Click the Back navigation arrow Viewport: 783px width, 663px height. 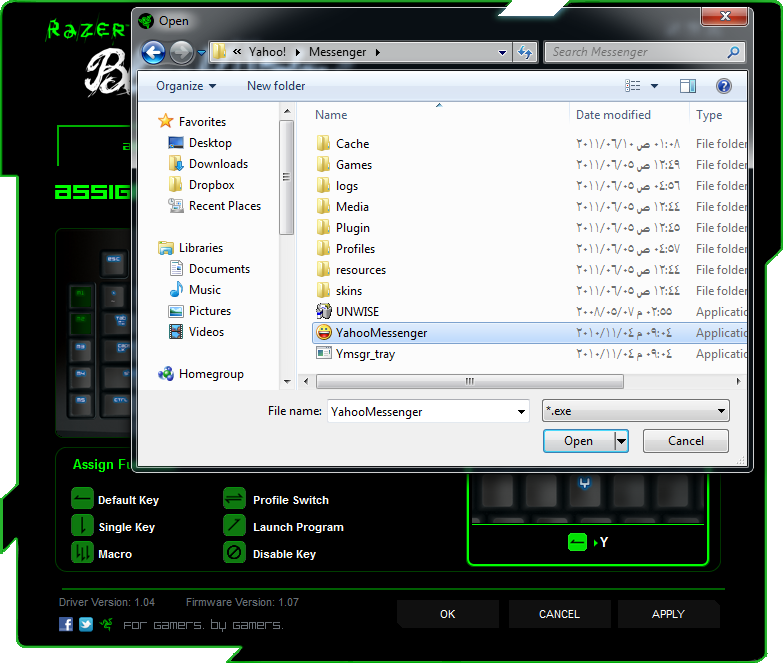pyautogui.click(x=153, y=52)
